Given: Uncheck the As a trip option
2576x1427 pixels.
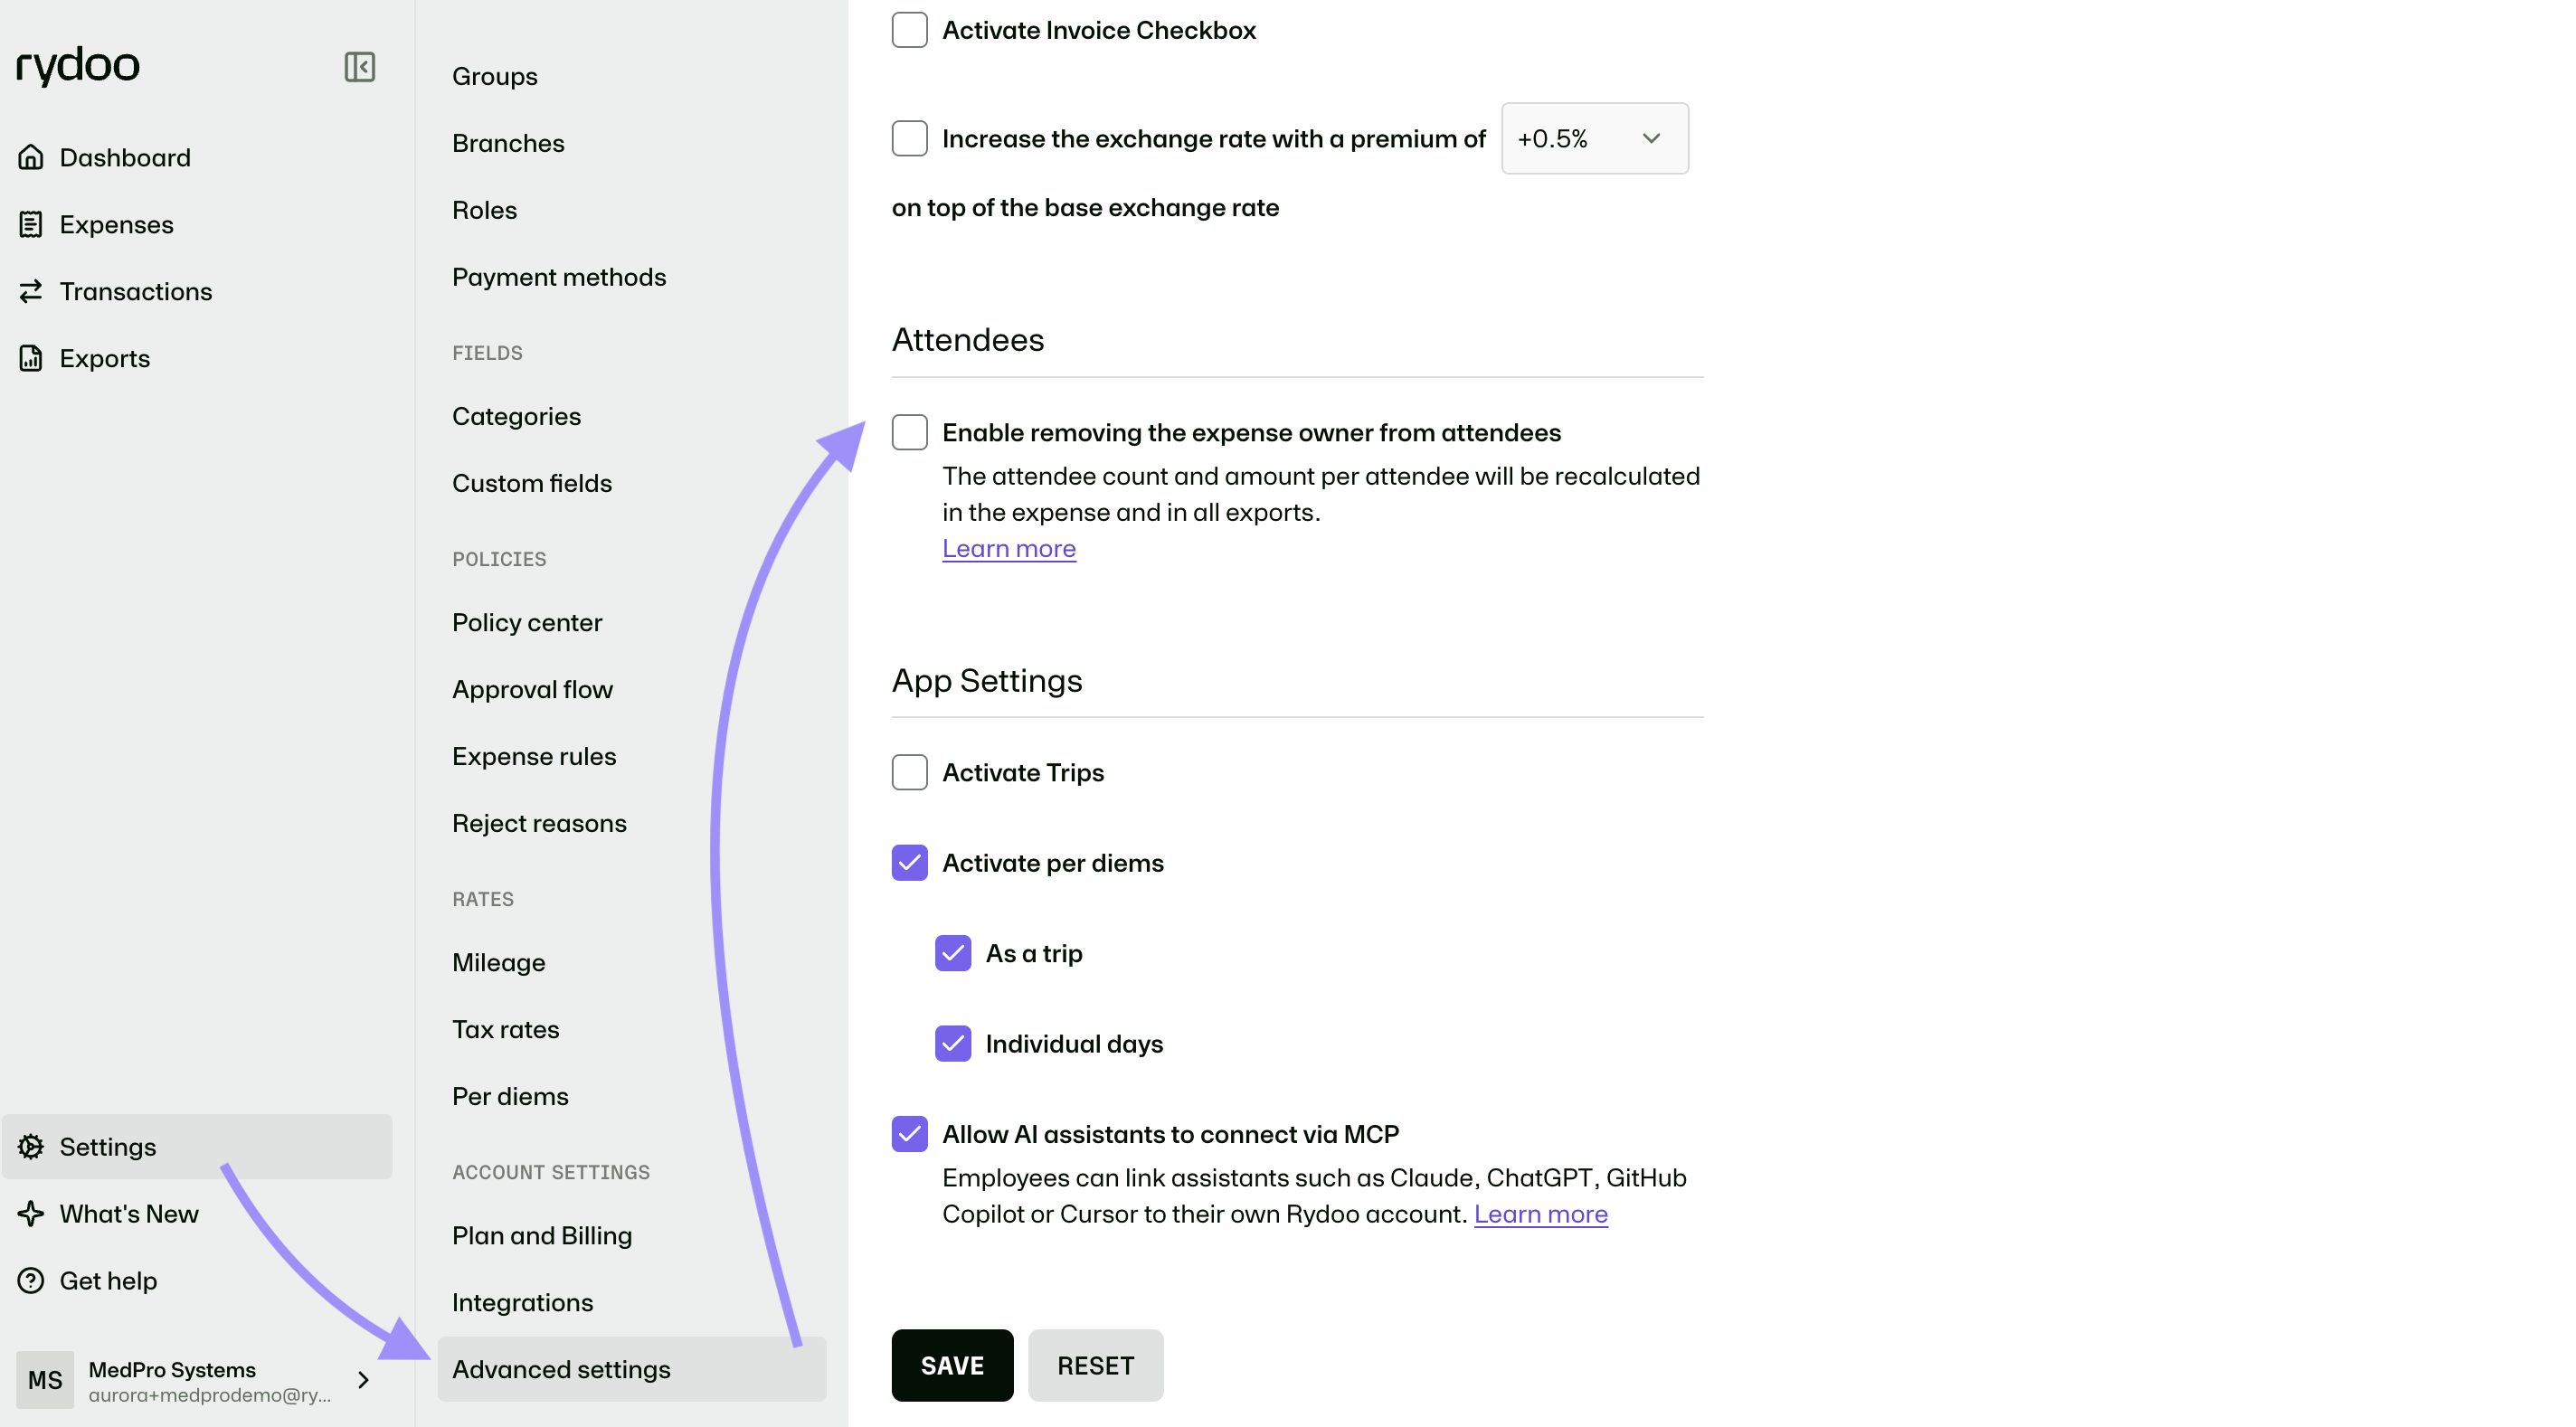Looking at the screenshot, I should pyautogui.click(x=953, y=953).
